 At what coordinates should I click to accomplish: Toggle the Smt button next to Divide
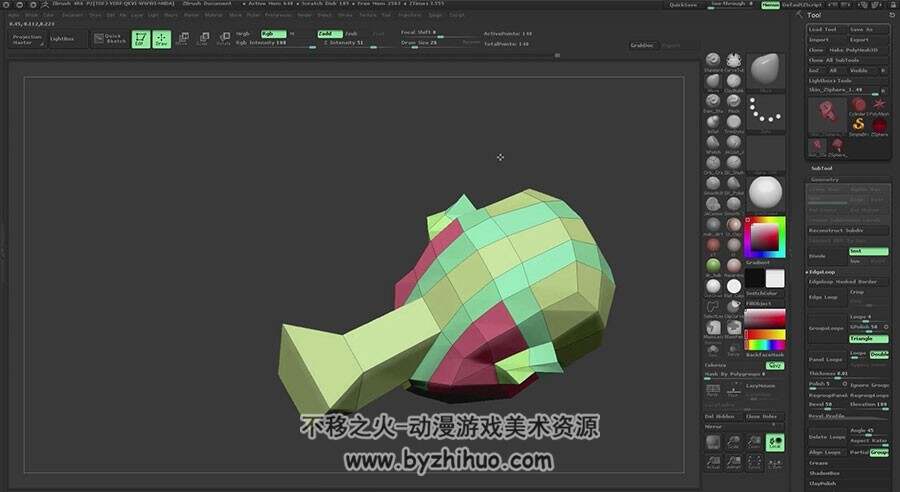pos(868,251)
